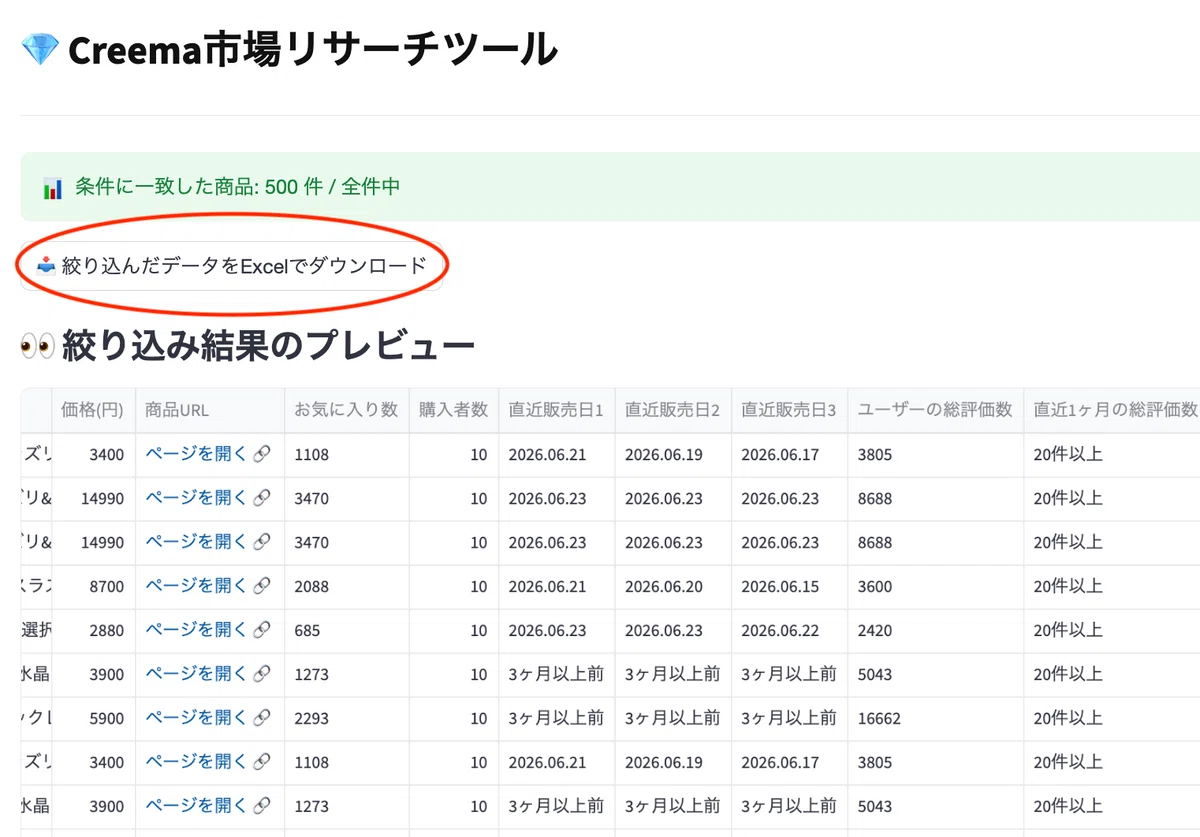Click the gem icon beside the Creema title

pos(40,49)
